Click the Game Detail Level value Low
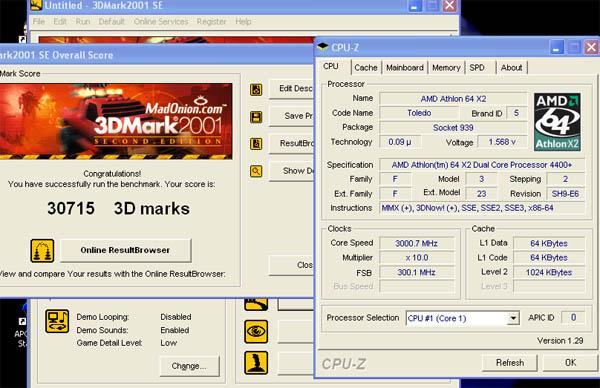 tap(168, 343)
